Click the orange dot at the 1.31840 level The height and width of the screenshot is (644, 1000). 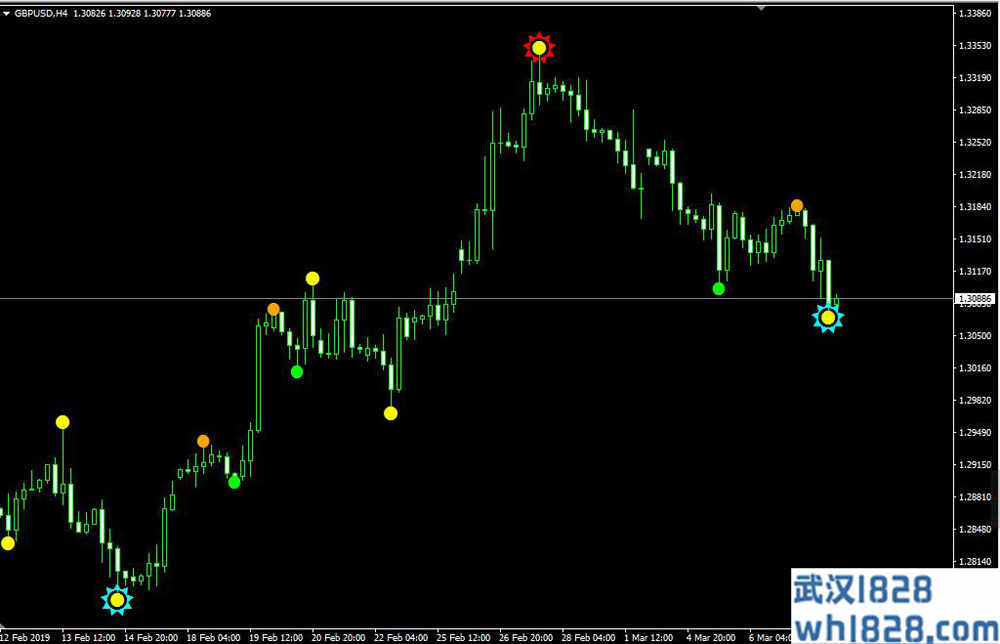[797, 205]
